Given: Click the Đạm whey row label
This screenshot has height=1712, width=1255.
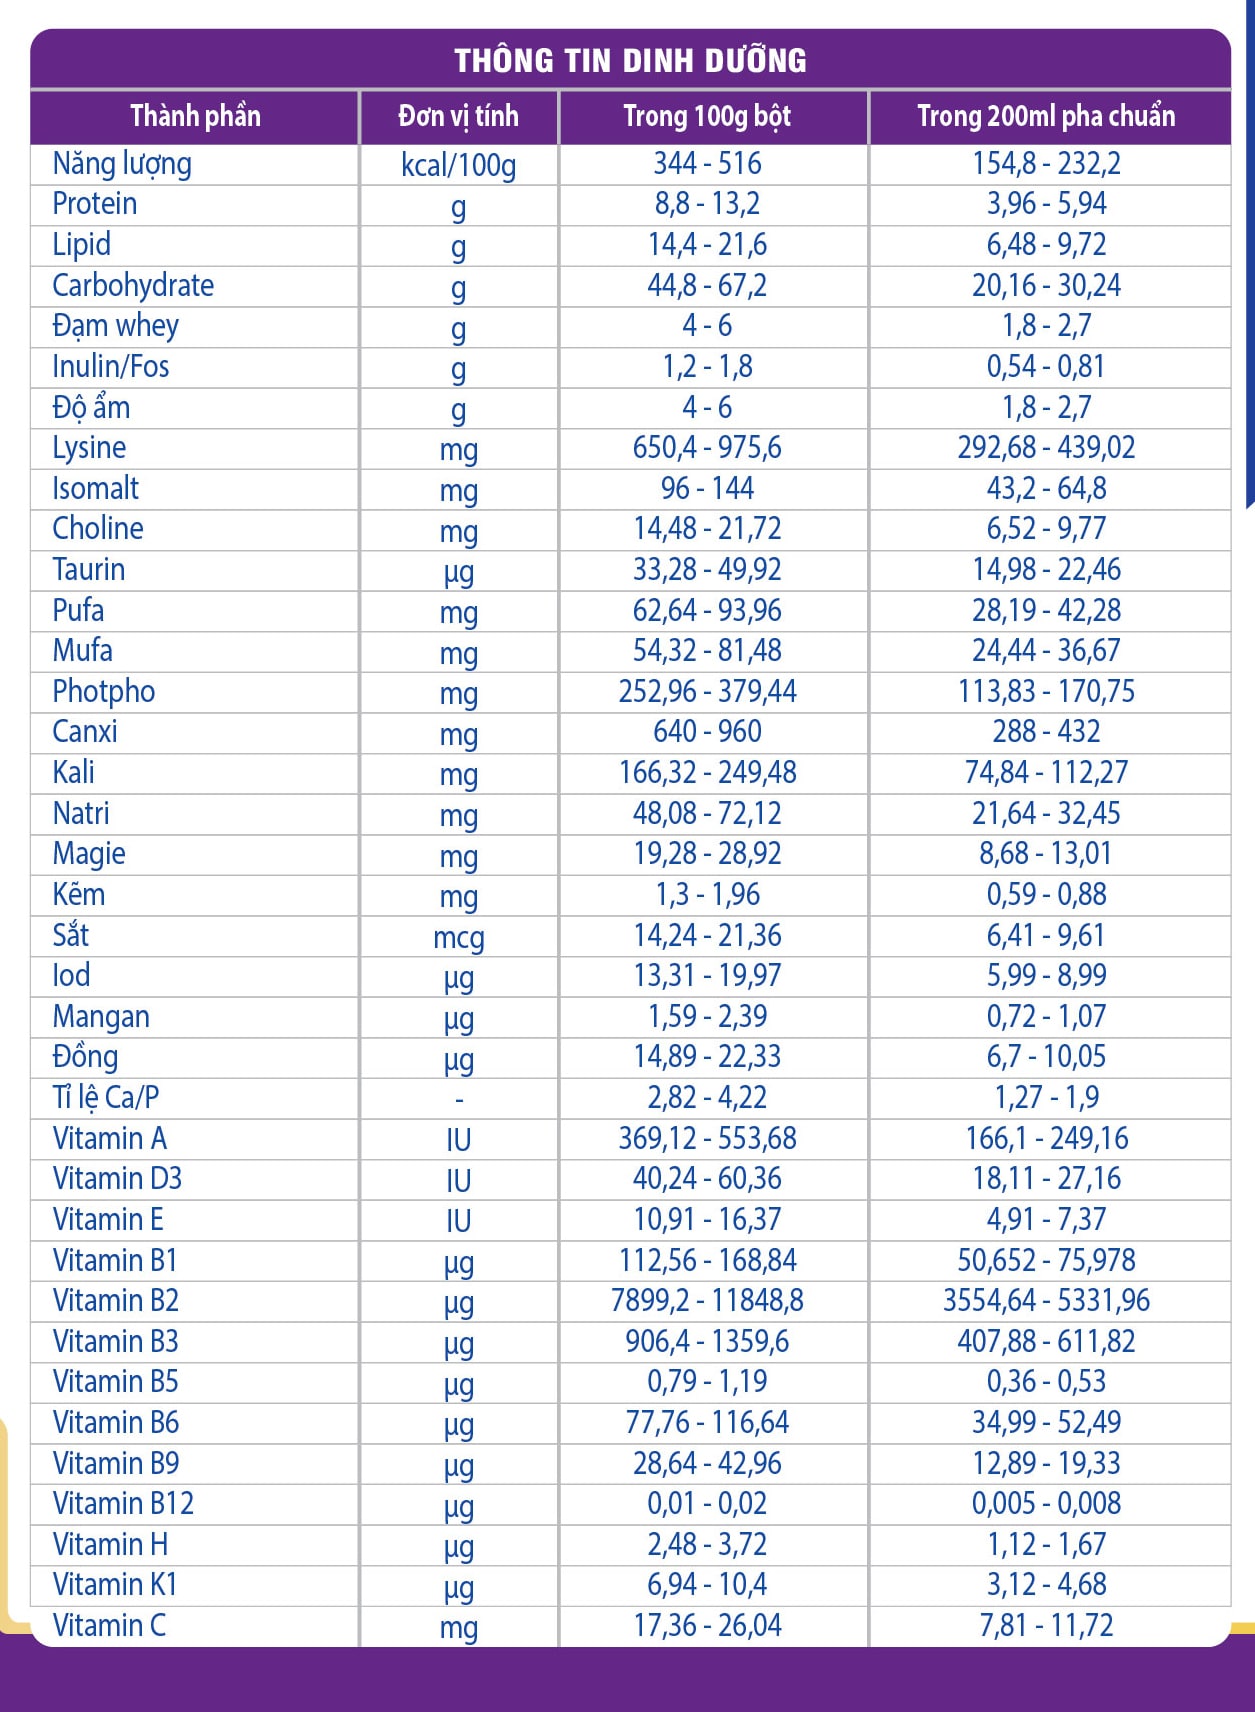Looking at the screenshot, I should tap(116, 326).
